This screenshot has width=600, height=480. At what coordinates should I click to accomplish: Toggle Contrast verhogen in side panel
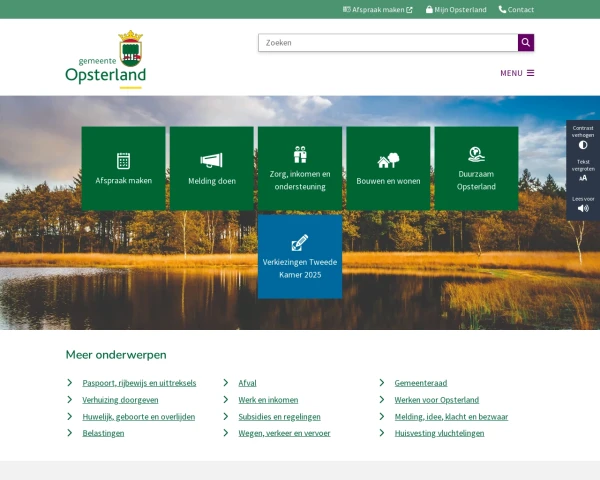point(583,137)
